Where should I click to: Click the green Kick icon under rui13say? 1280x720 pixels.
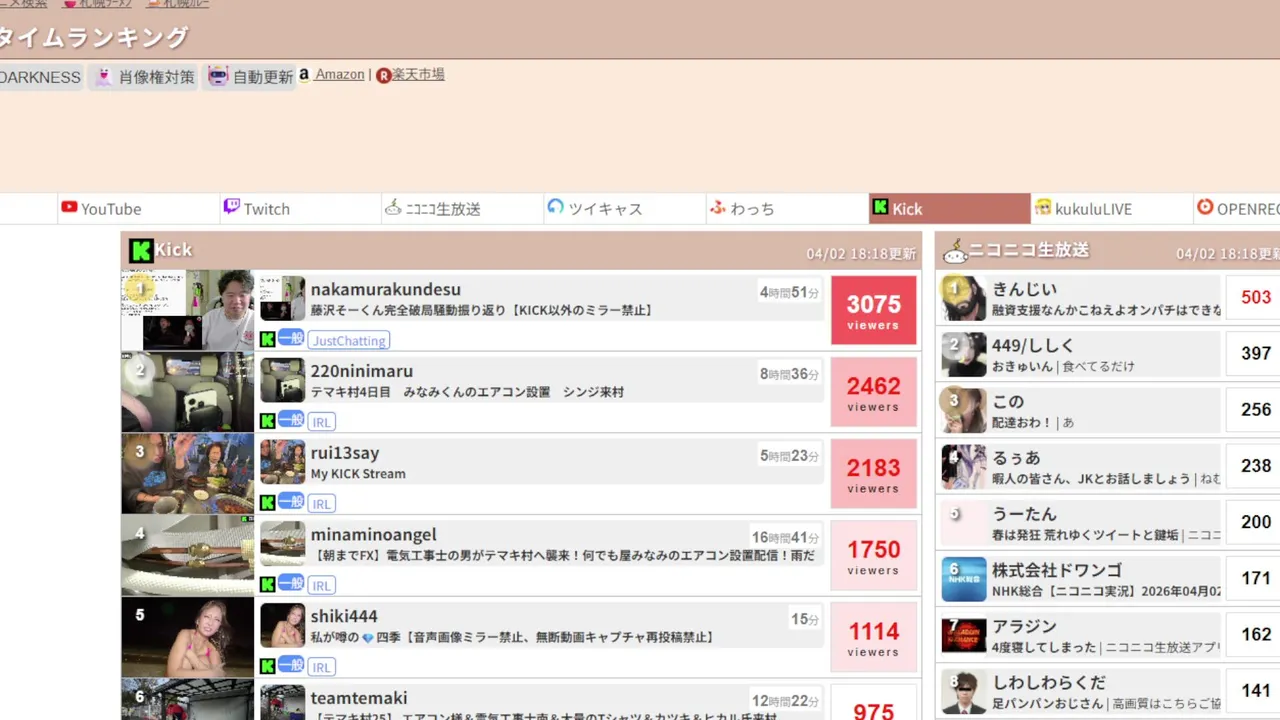pos(268,503)
